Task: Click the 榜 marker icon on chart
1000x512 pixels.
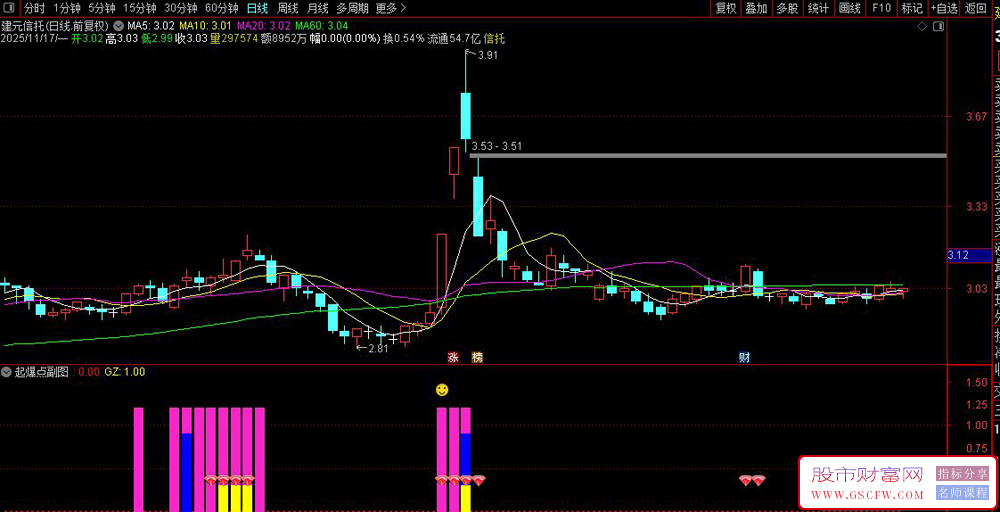Action: tap(477, 357)
